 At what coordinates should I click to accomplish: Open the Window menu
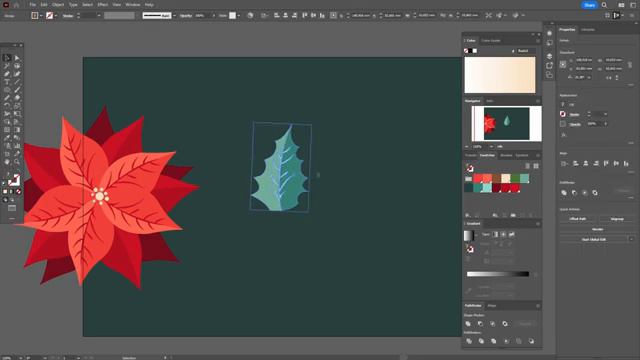pos(133,5)
